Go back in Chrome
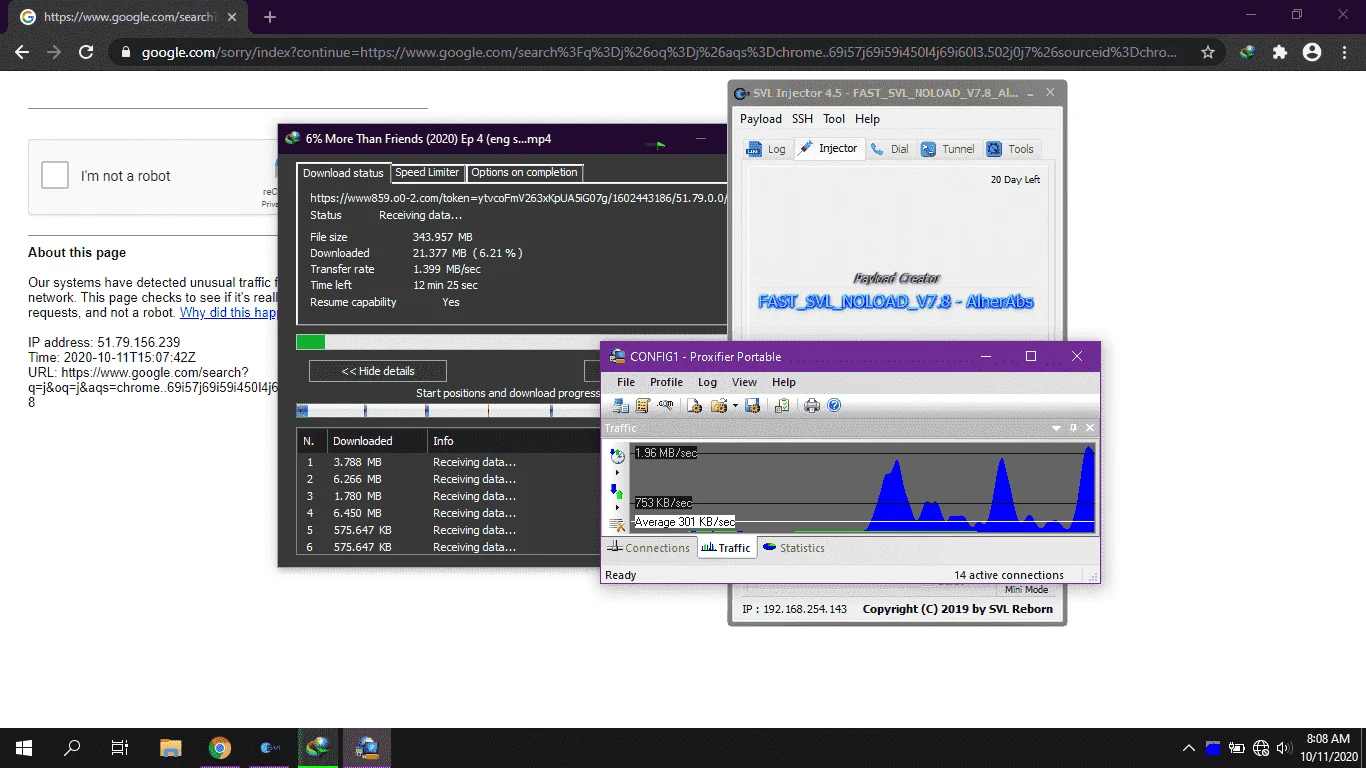1366x768 pixels. pyautogui.click(x=22, y=52)
